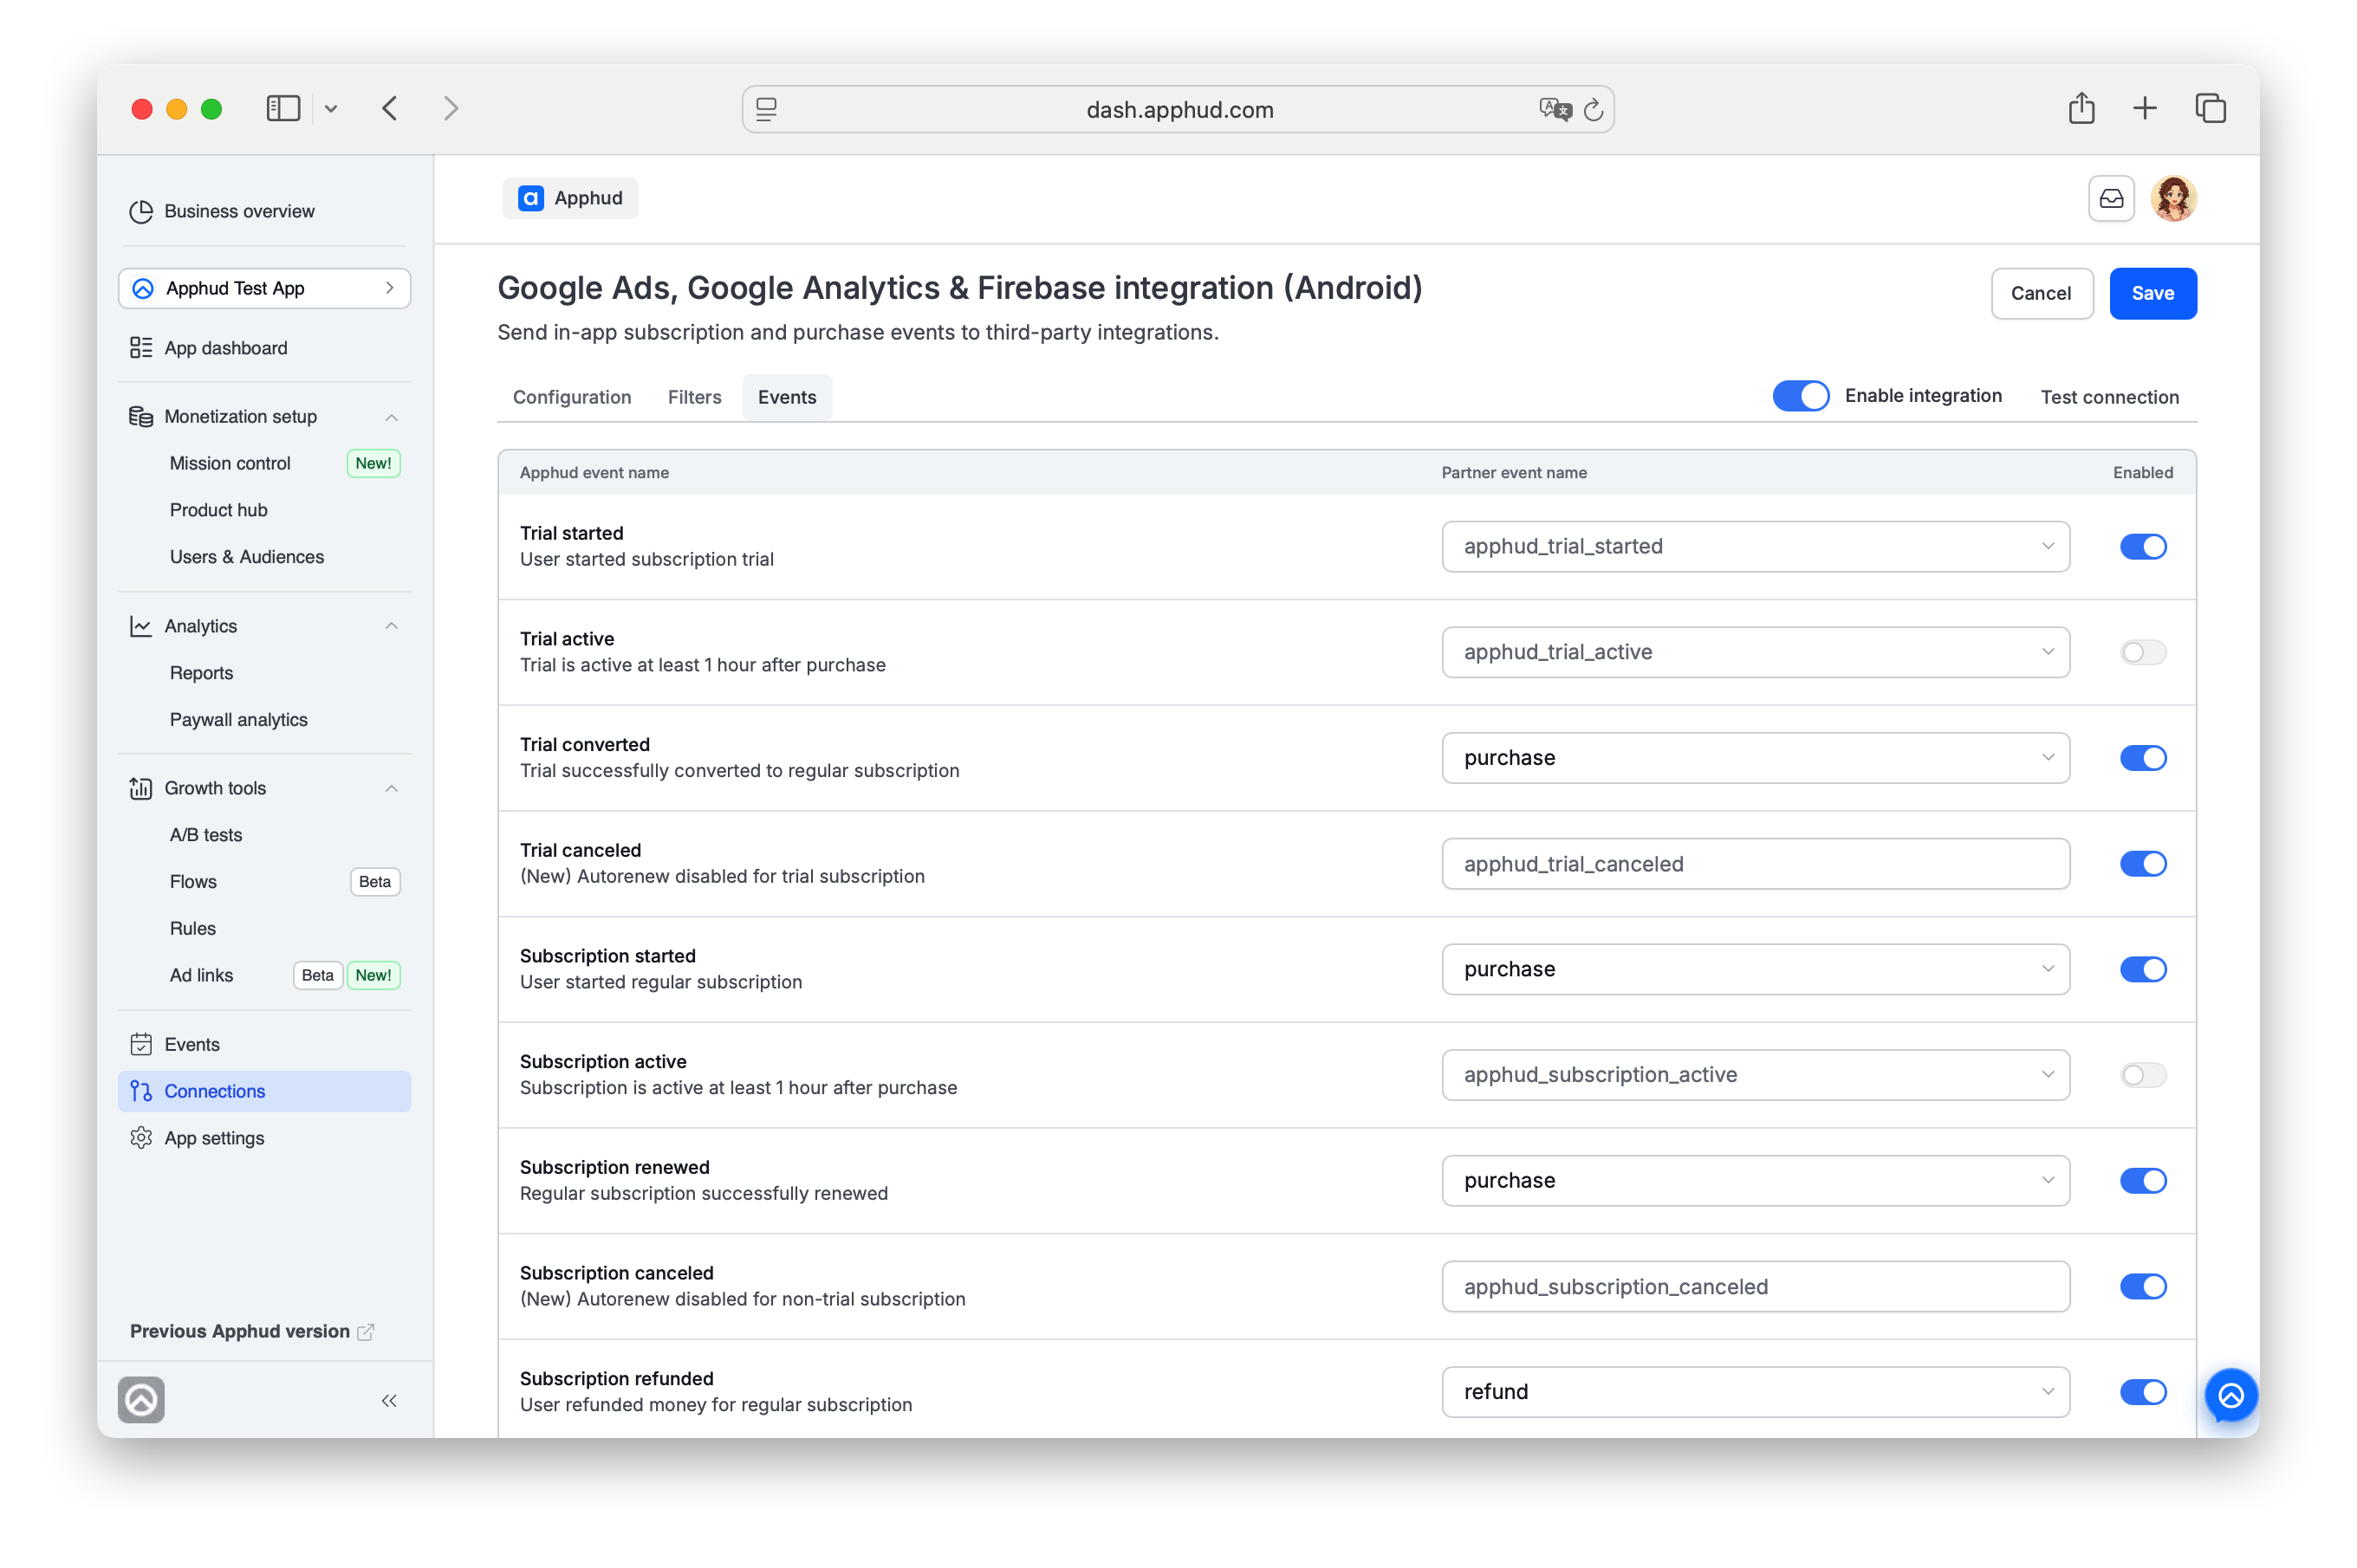Edit the apphud_trial_canceled event name field

coord(1755,863)
